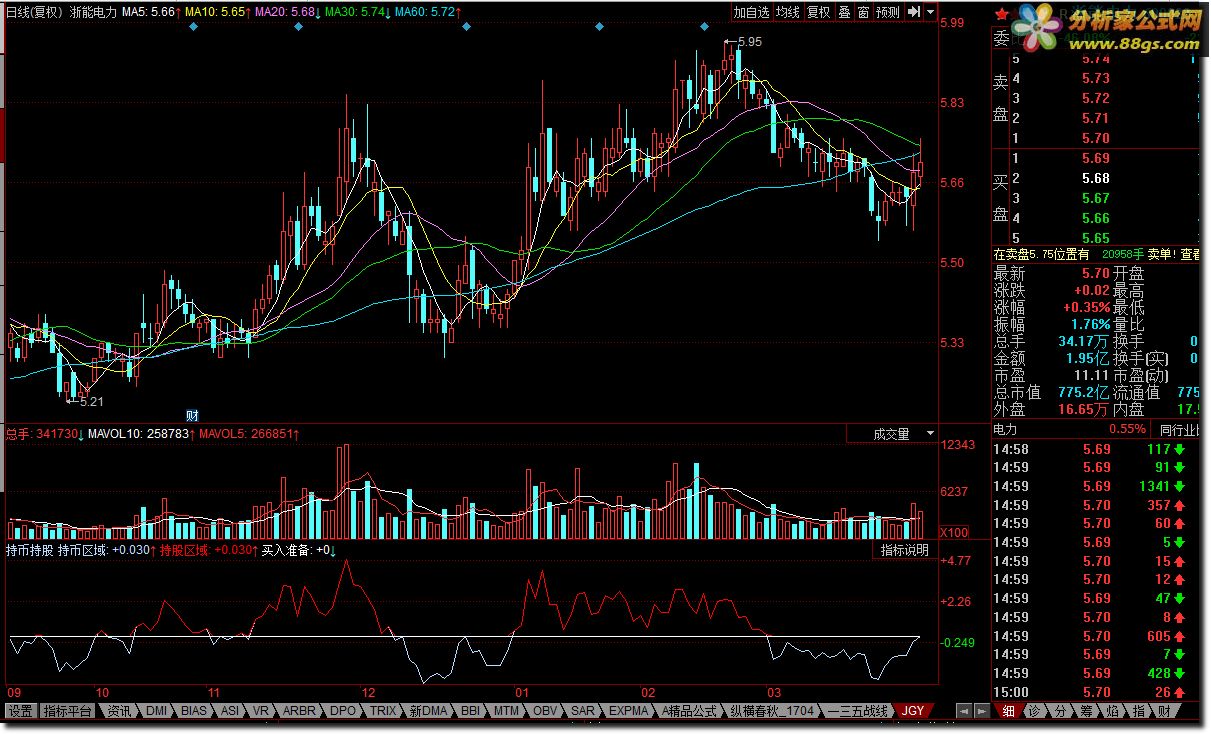
Task: Toggle 复权 price adjustment button
Action: (819, 12)
